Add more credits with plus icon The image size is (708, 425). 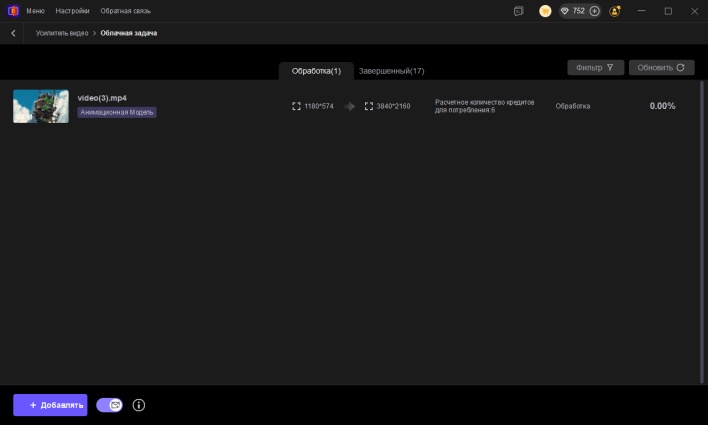pos(595,11)
